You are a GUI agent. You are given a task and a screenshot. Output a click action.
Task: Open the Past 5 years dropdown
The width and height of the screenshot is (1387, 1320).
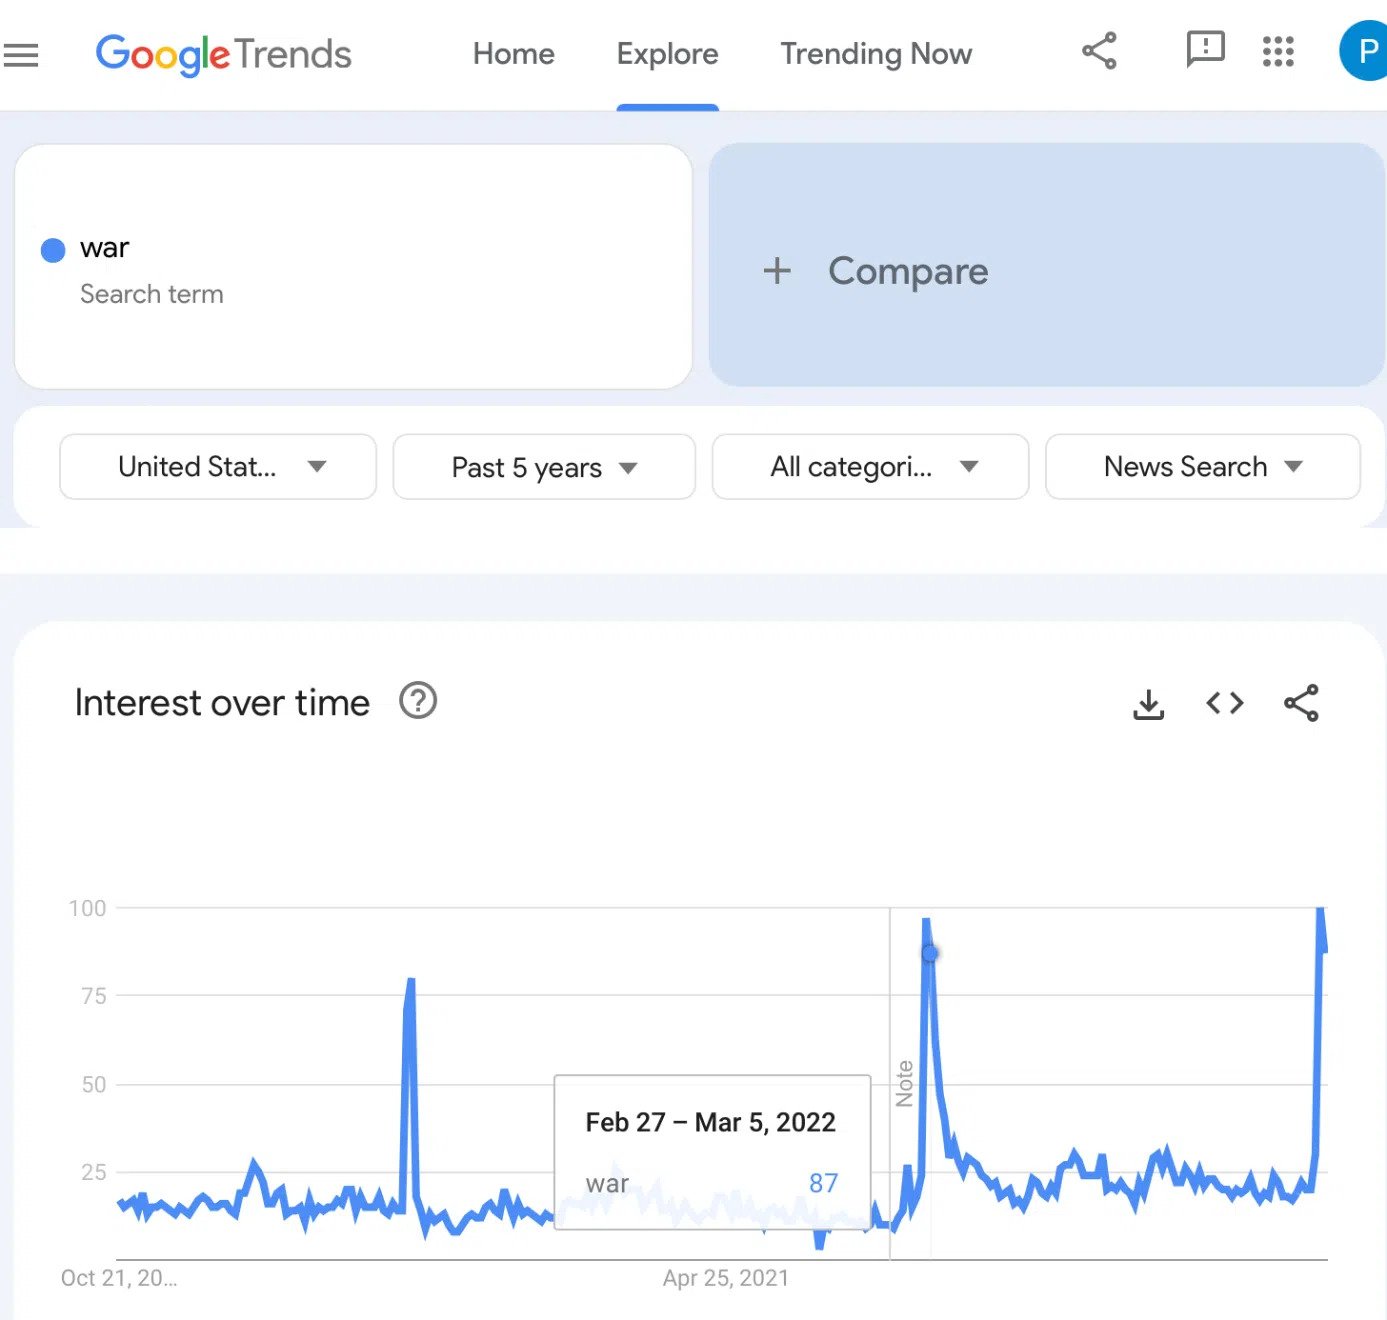[544, 467]
